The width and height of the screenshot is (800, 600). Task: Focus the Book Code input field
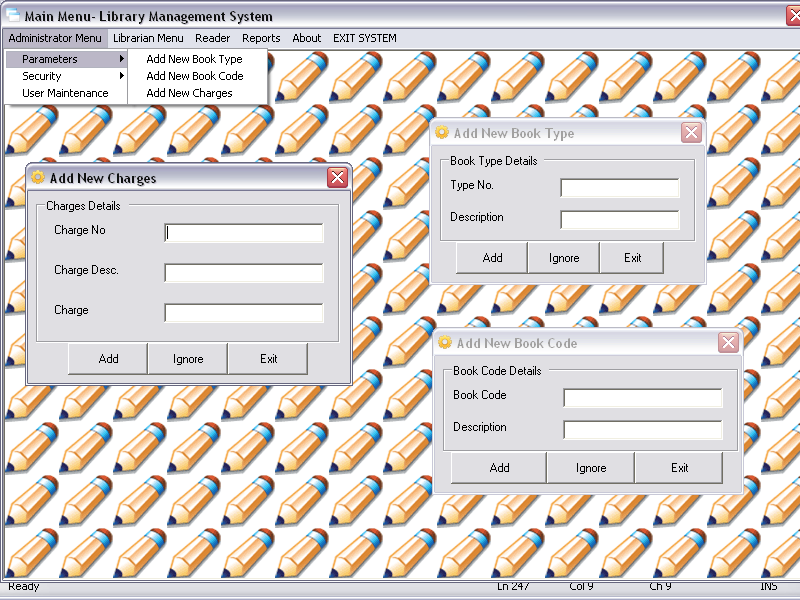click(643, 397)
